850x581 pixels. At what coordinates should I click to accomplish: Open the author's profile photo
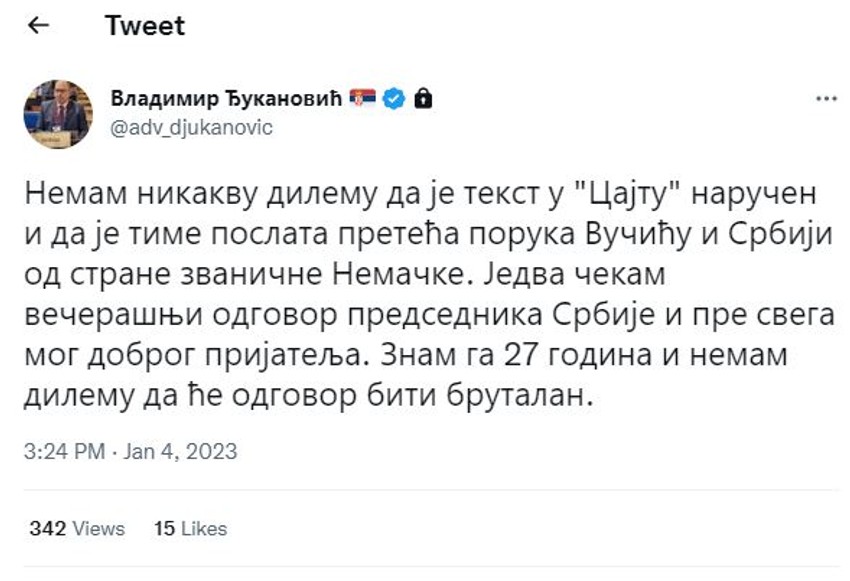(57, 114)
